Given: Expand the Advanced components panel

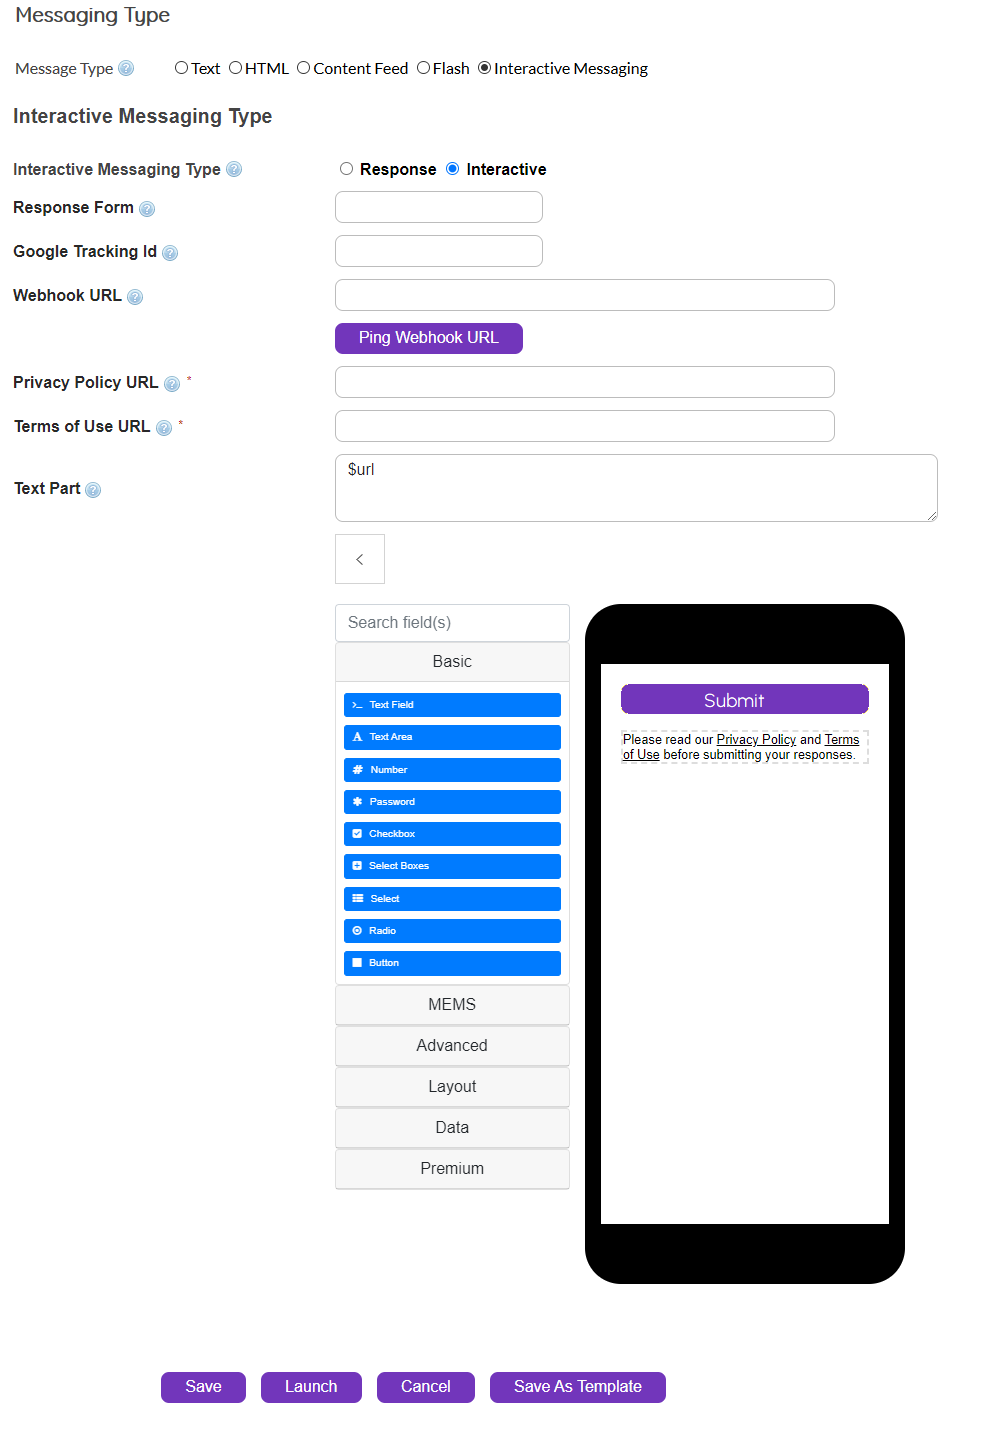Looking at the screenshot, I should point(451,1045).
